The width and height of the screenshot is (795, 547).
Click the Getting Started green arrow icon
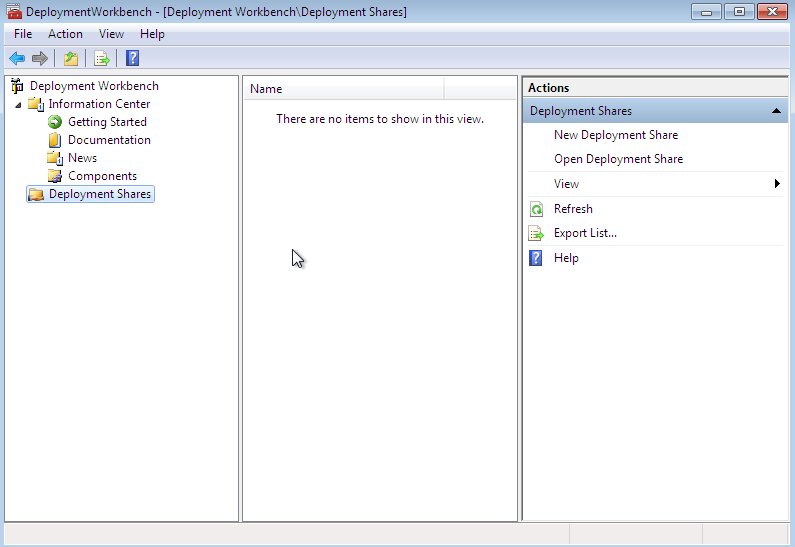tap(55, 122)
